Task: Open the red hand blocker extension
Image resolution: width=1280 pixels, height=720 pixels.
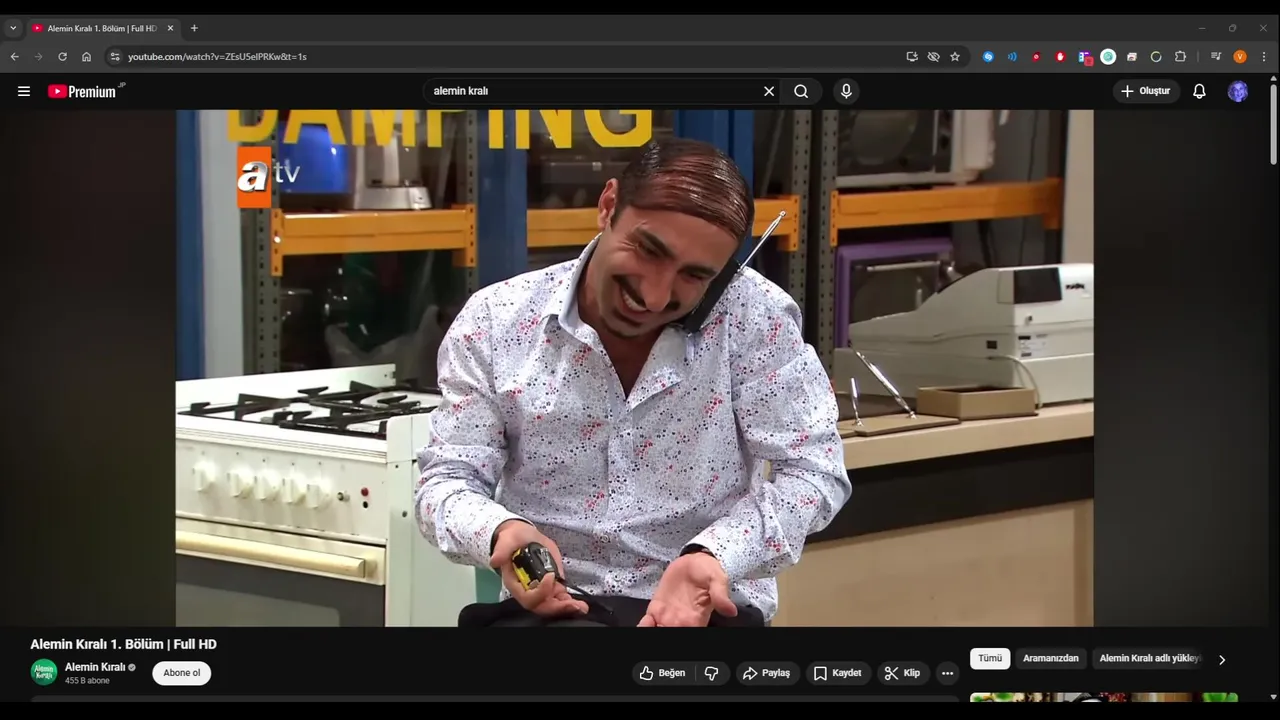Action: 1060,57
